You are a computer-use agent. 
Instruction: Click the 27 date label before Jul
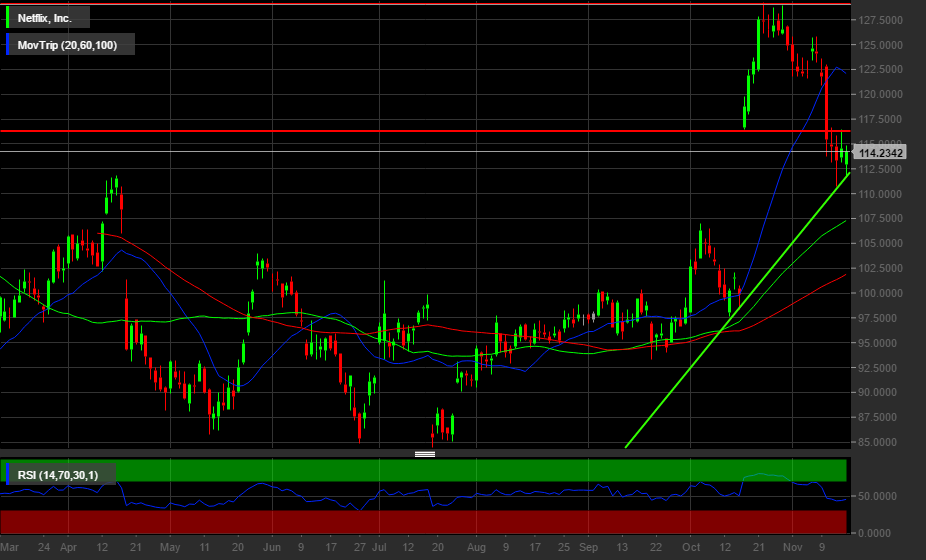[360, 547]
